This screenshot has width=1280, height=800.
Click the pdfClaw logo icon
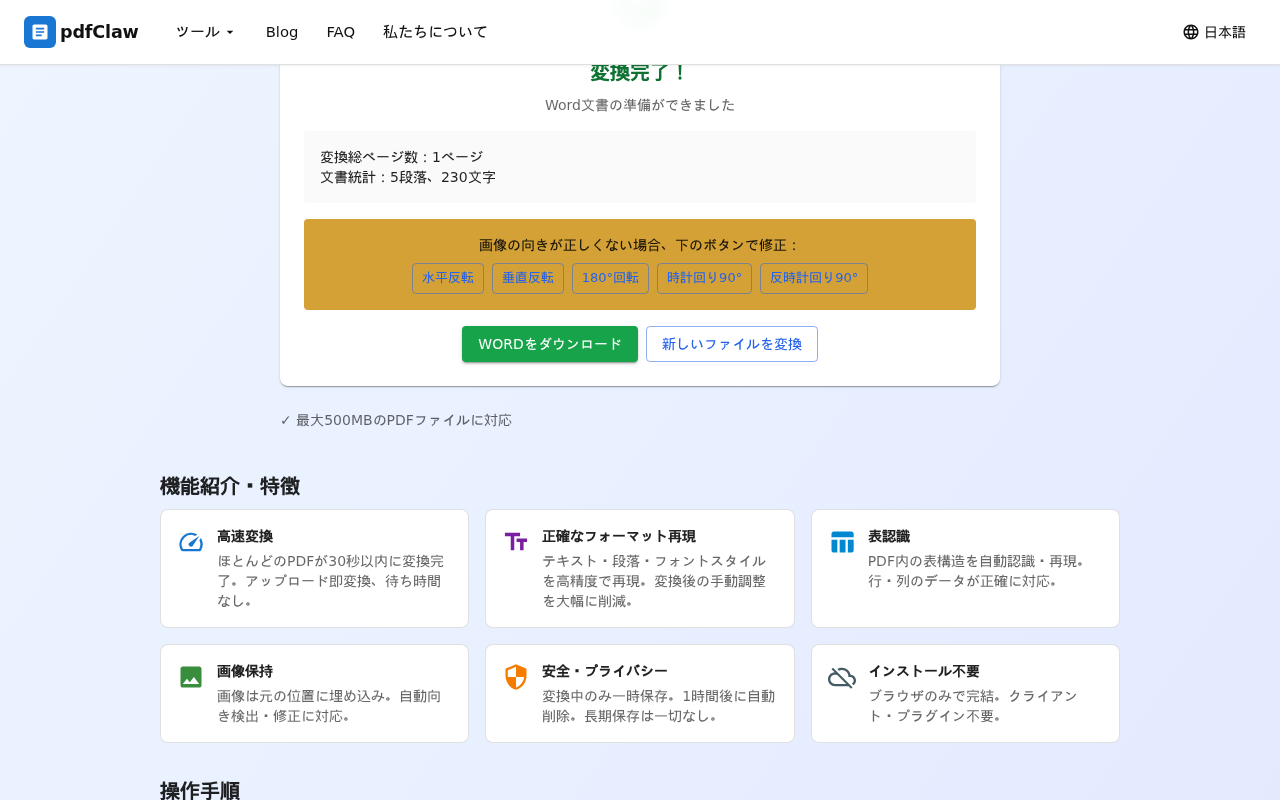38,32
